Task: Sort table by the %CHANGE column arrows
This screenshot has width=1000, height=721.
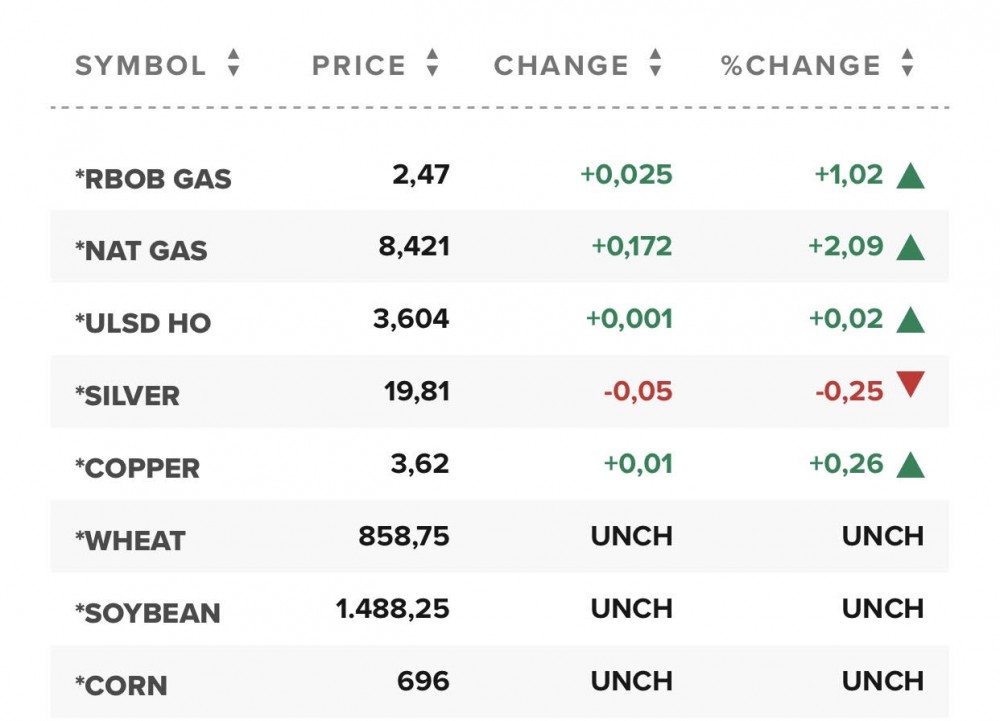Action: (907, 65)
